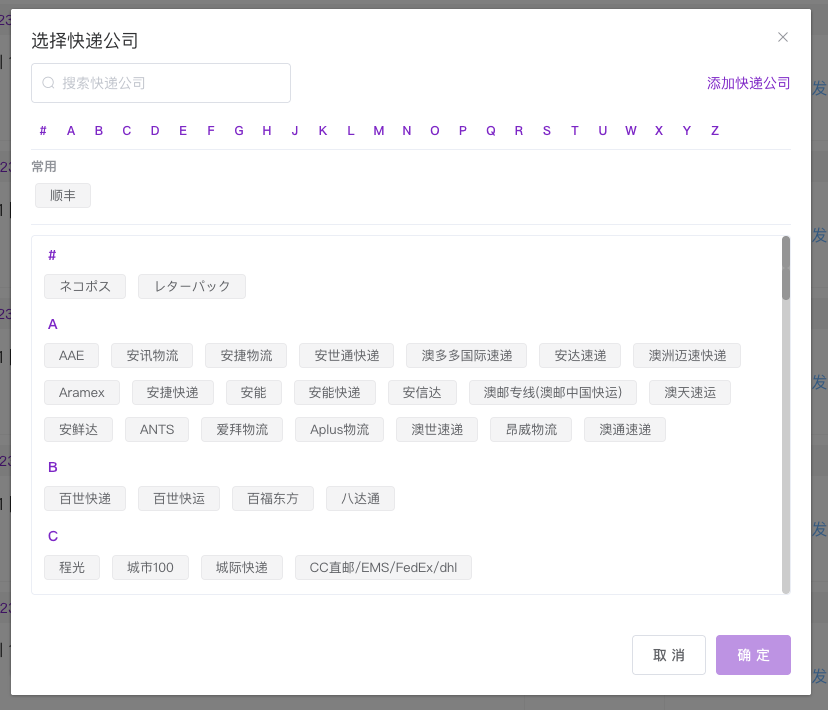Focus the 搜索快递公司 search field
This screenshot has height=710, width=828.
click(161, 83)
